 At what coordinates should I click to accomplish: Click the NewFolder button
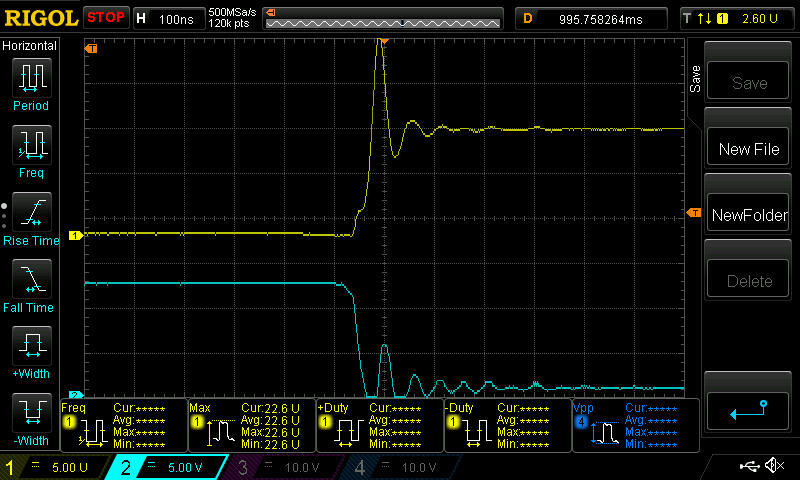tap(748, 213)
